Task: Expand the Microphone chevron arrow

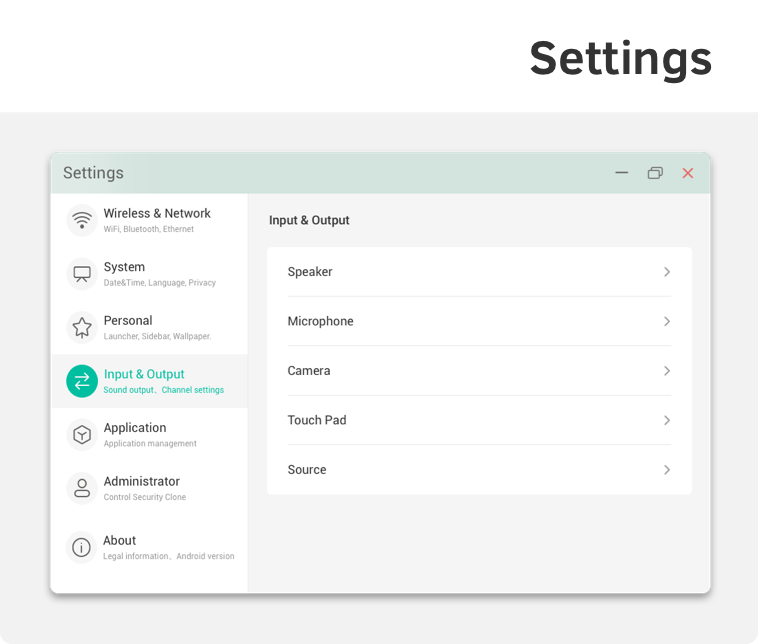Action: coord(667,321)
